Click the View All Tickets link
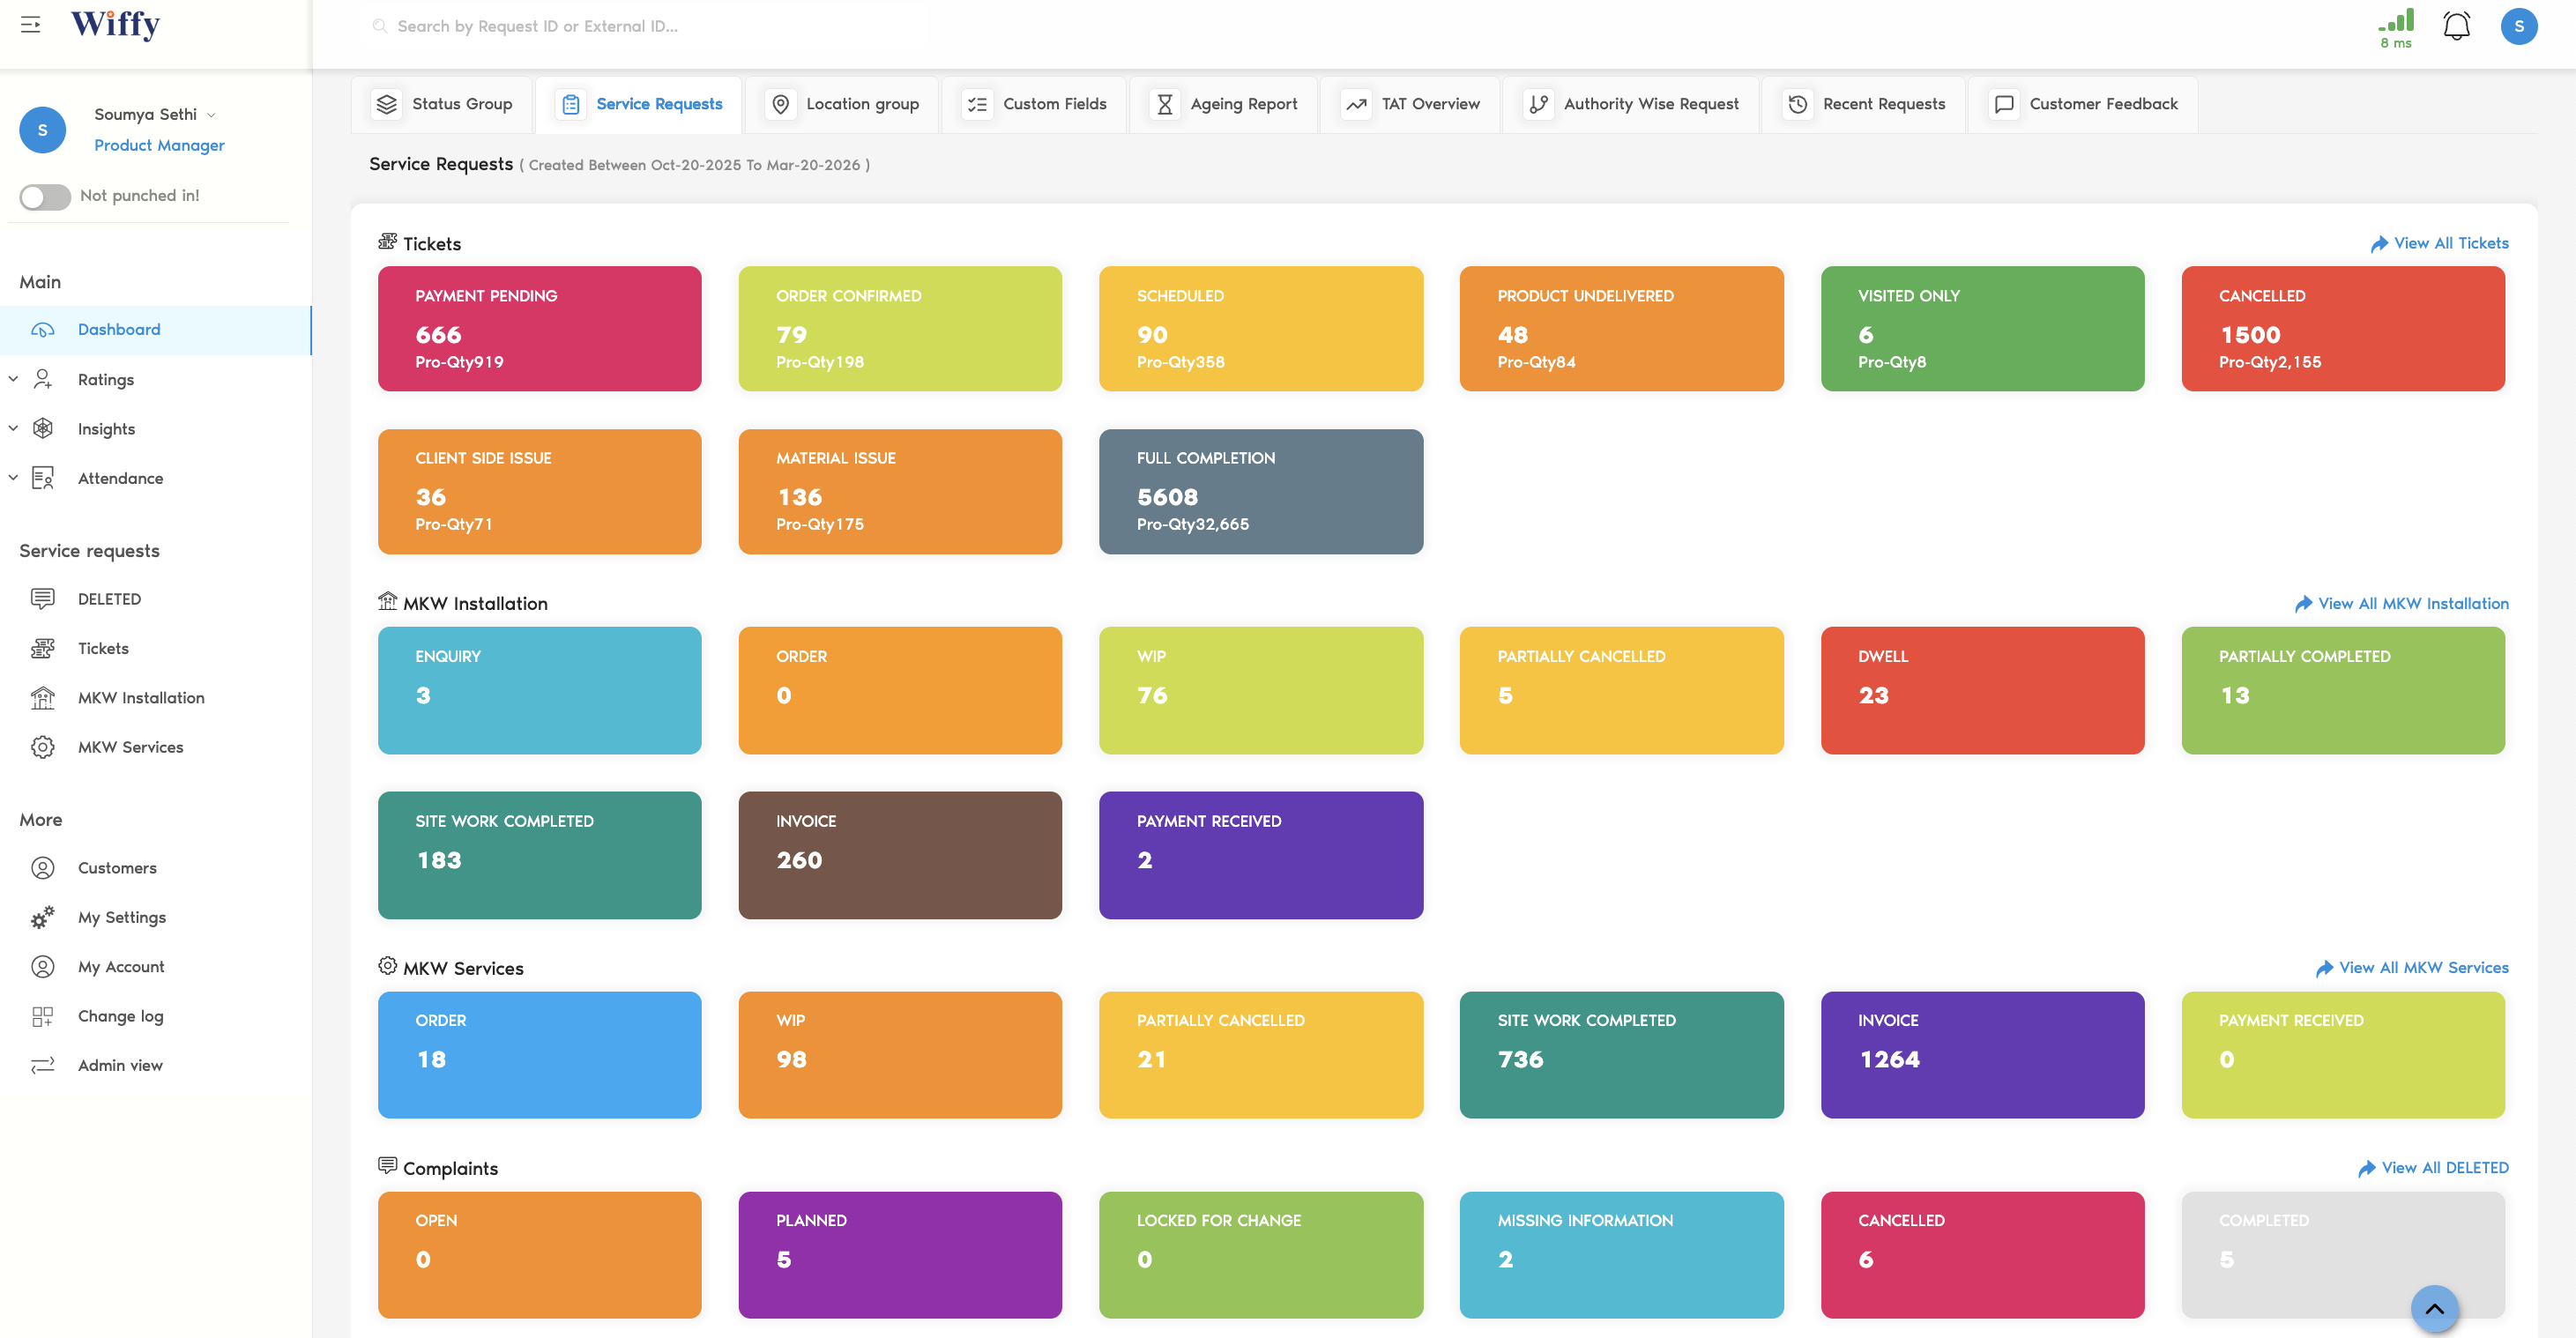Viewport: 2576px width, 1338px height. tap(2439, 243)
